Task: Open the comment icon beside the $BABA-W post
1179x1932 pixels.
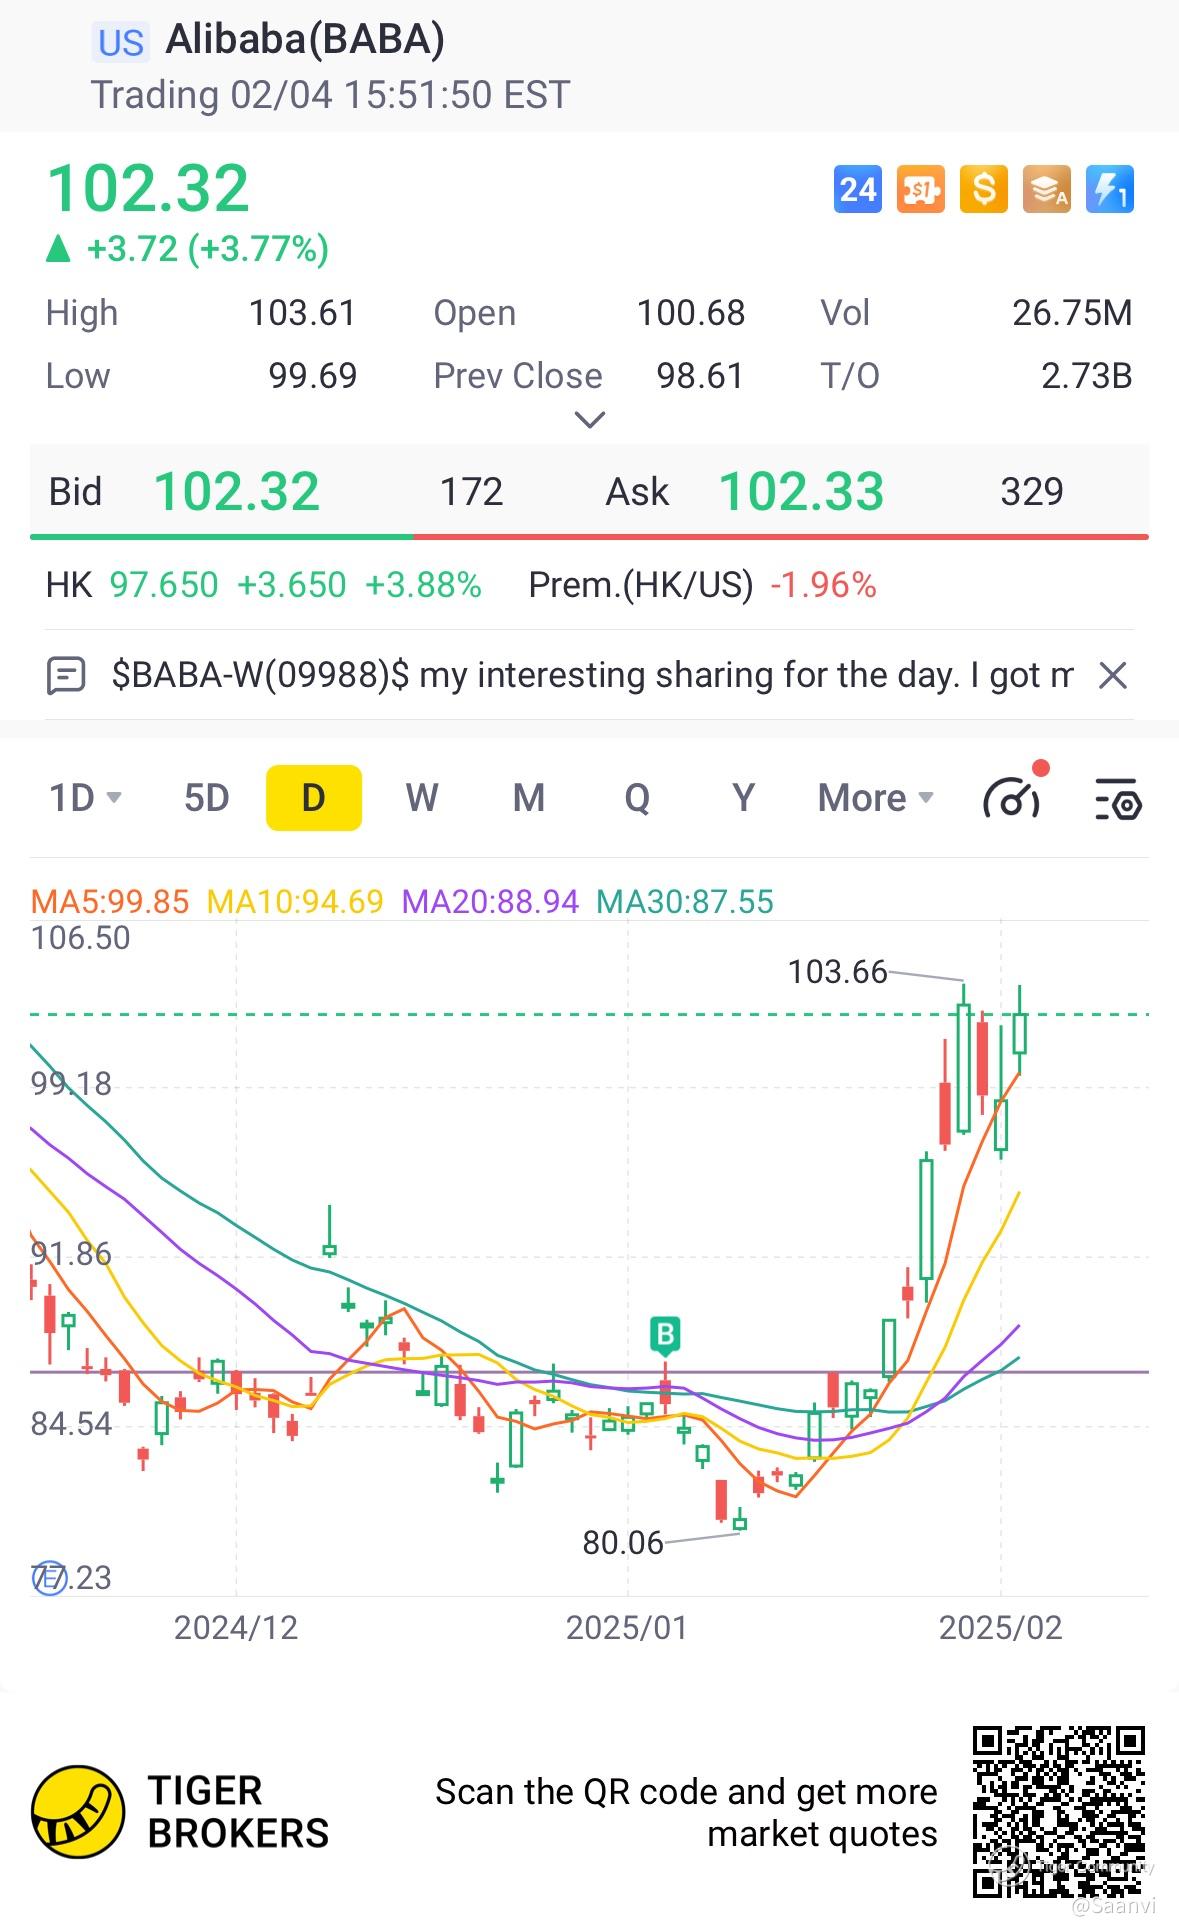Action: click(x=66, y=676)
